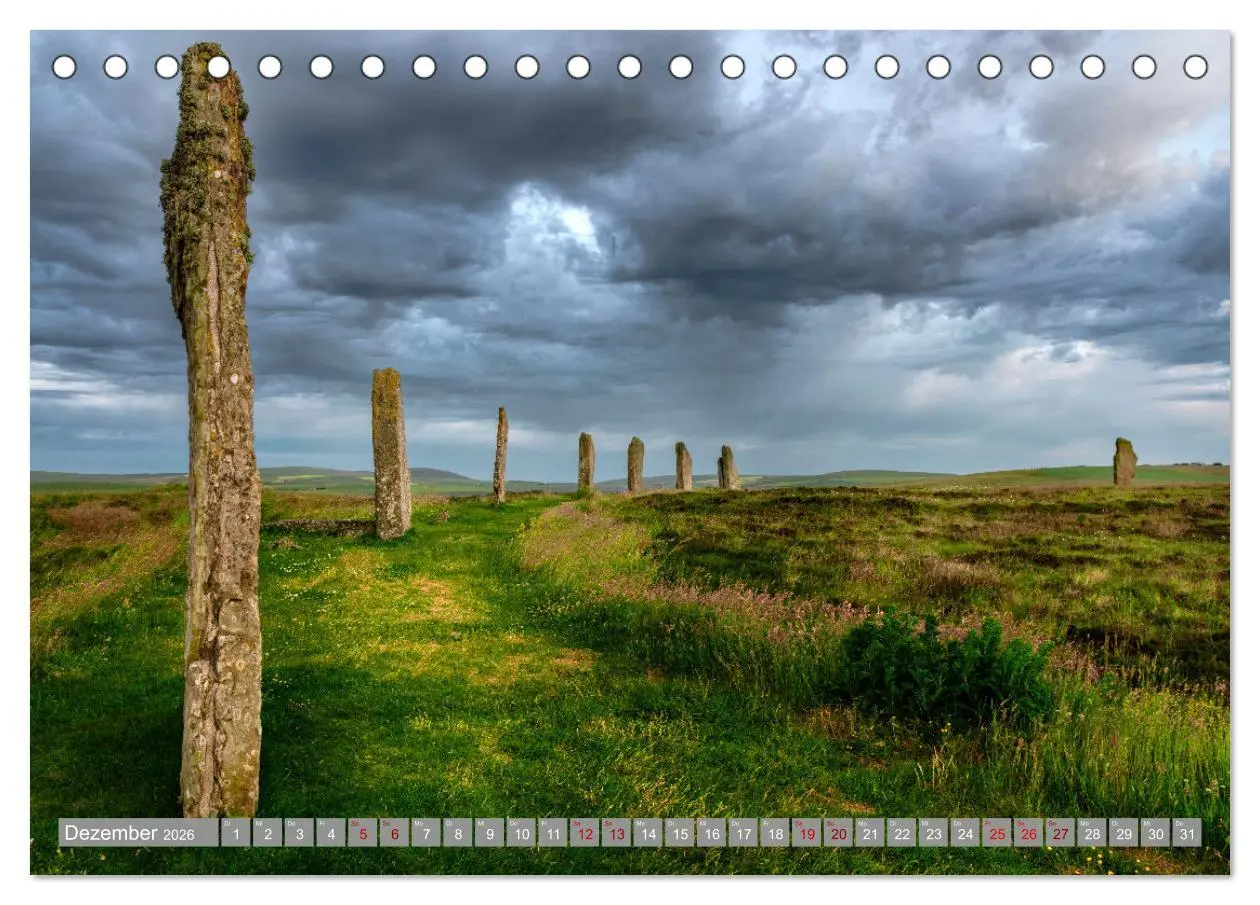Click the "Dezember 2026" month label
This screenshot has height=905, width=1260.
(138, 833)
